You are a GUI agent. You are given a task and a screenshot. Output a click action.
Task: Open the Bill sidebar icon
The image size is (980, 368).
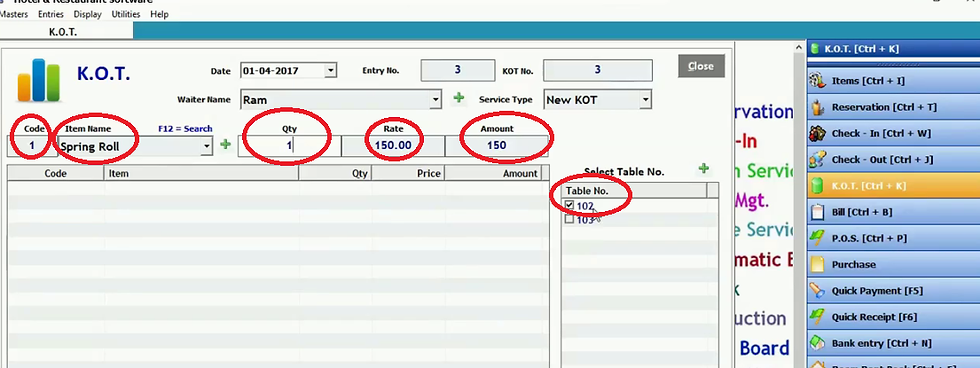(x=817, y=212)
